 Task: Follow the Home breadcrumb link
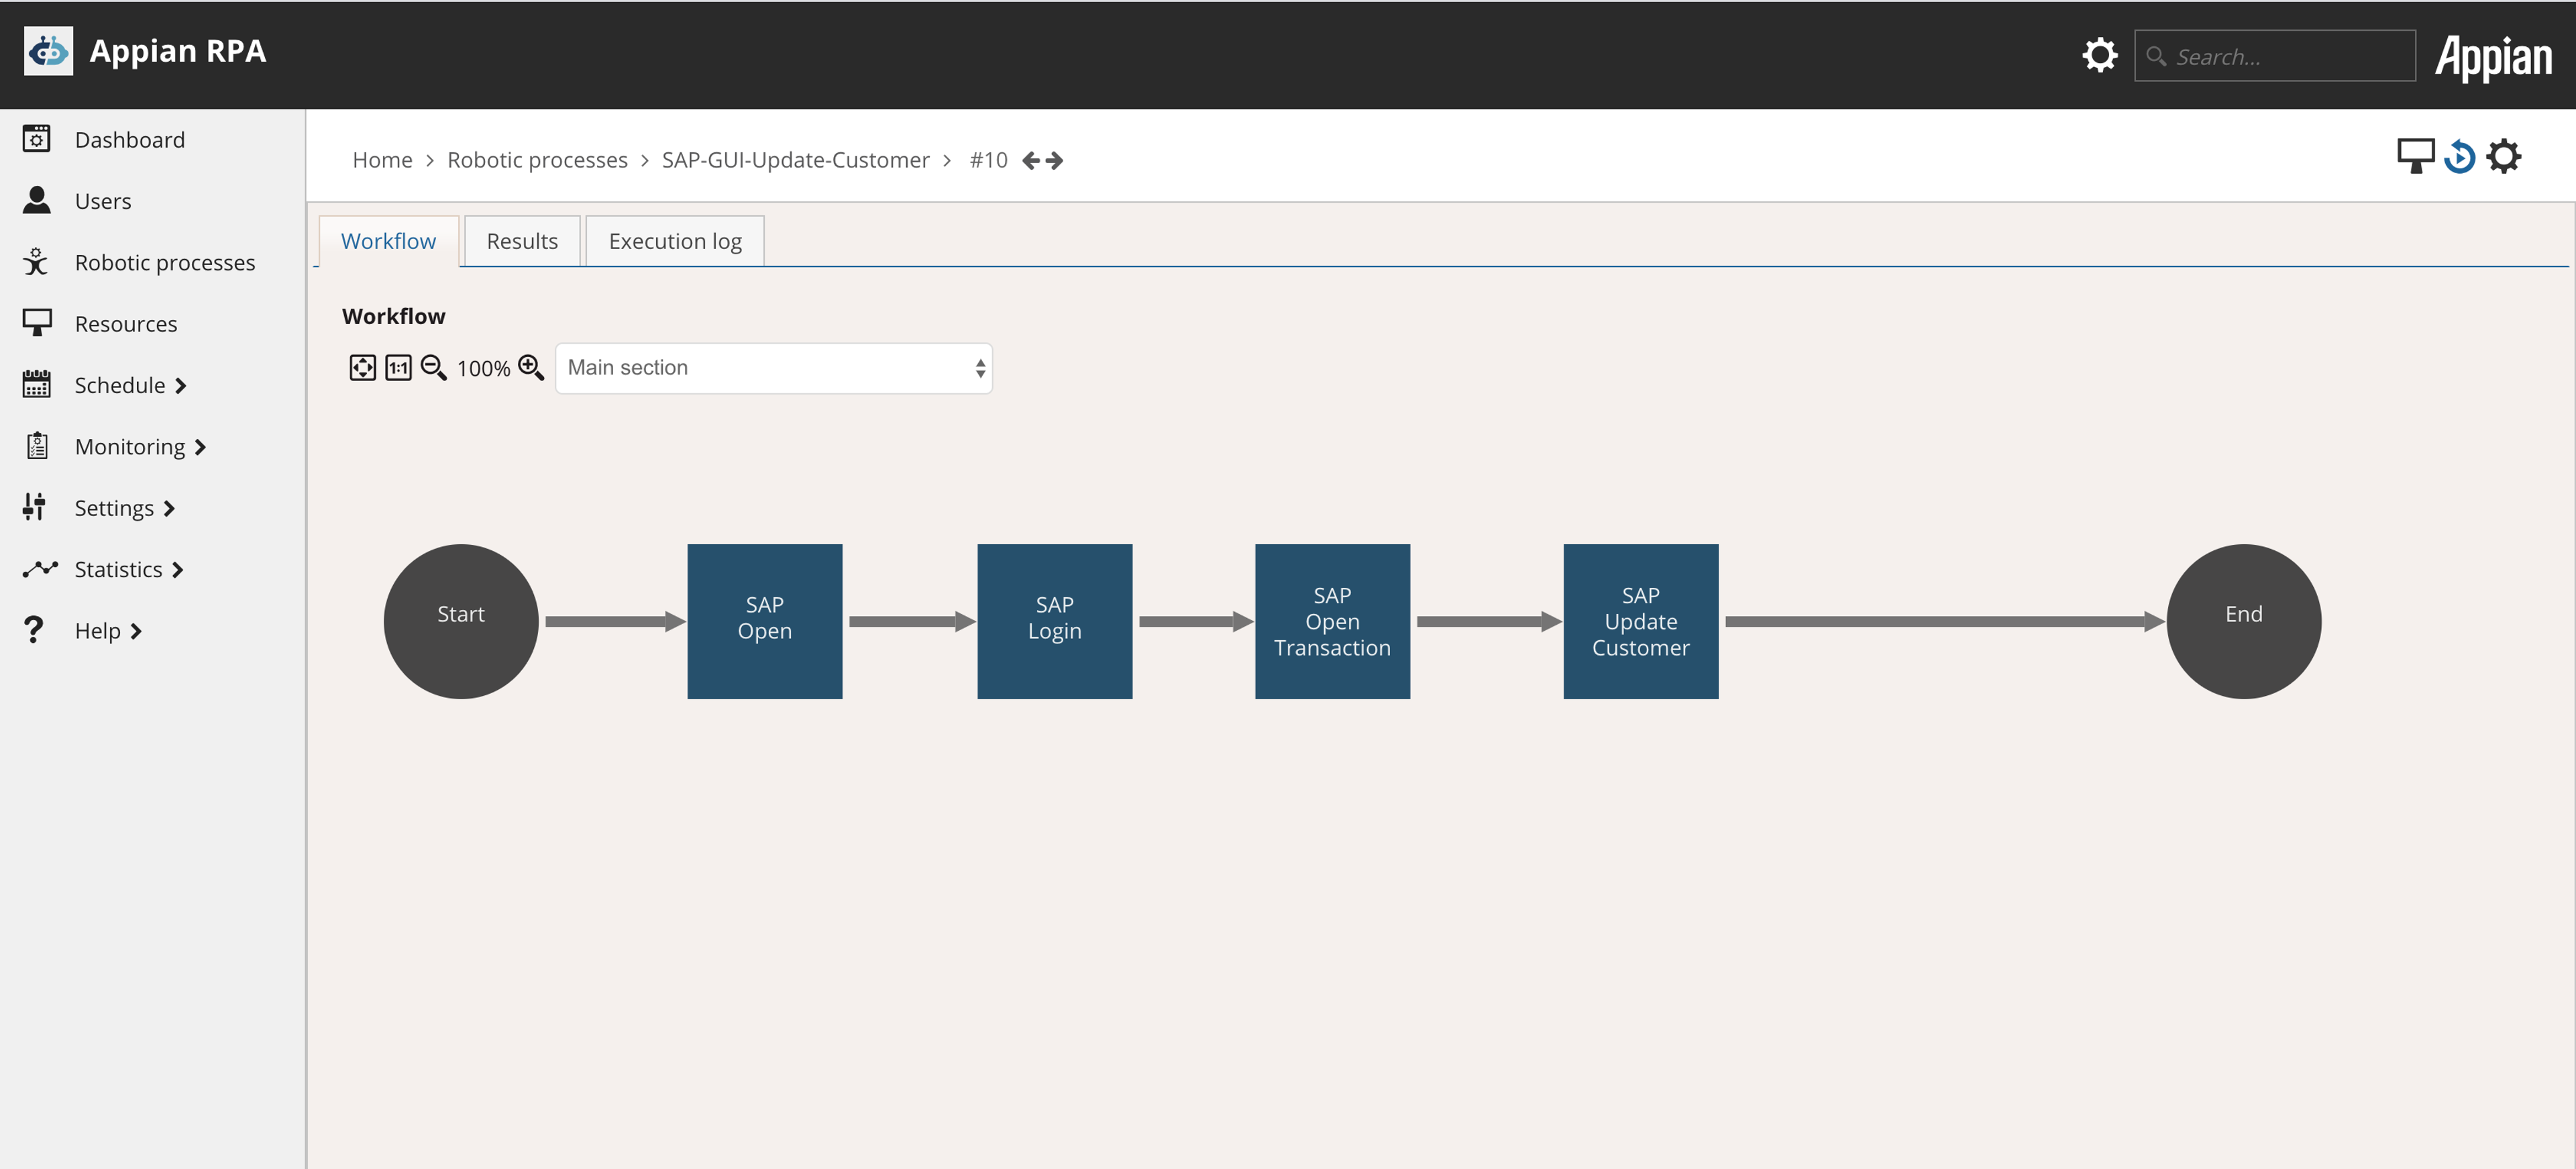click(x=382, y=160)
